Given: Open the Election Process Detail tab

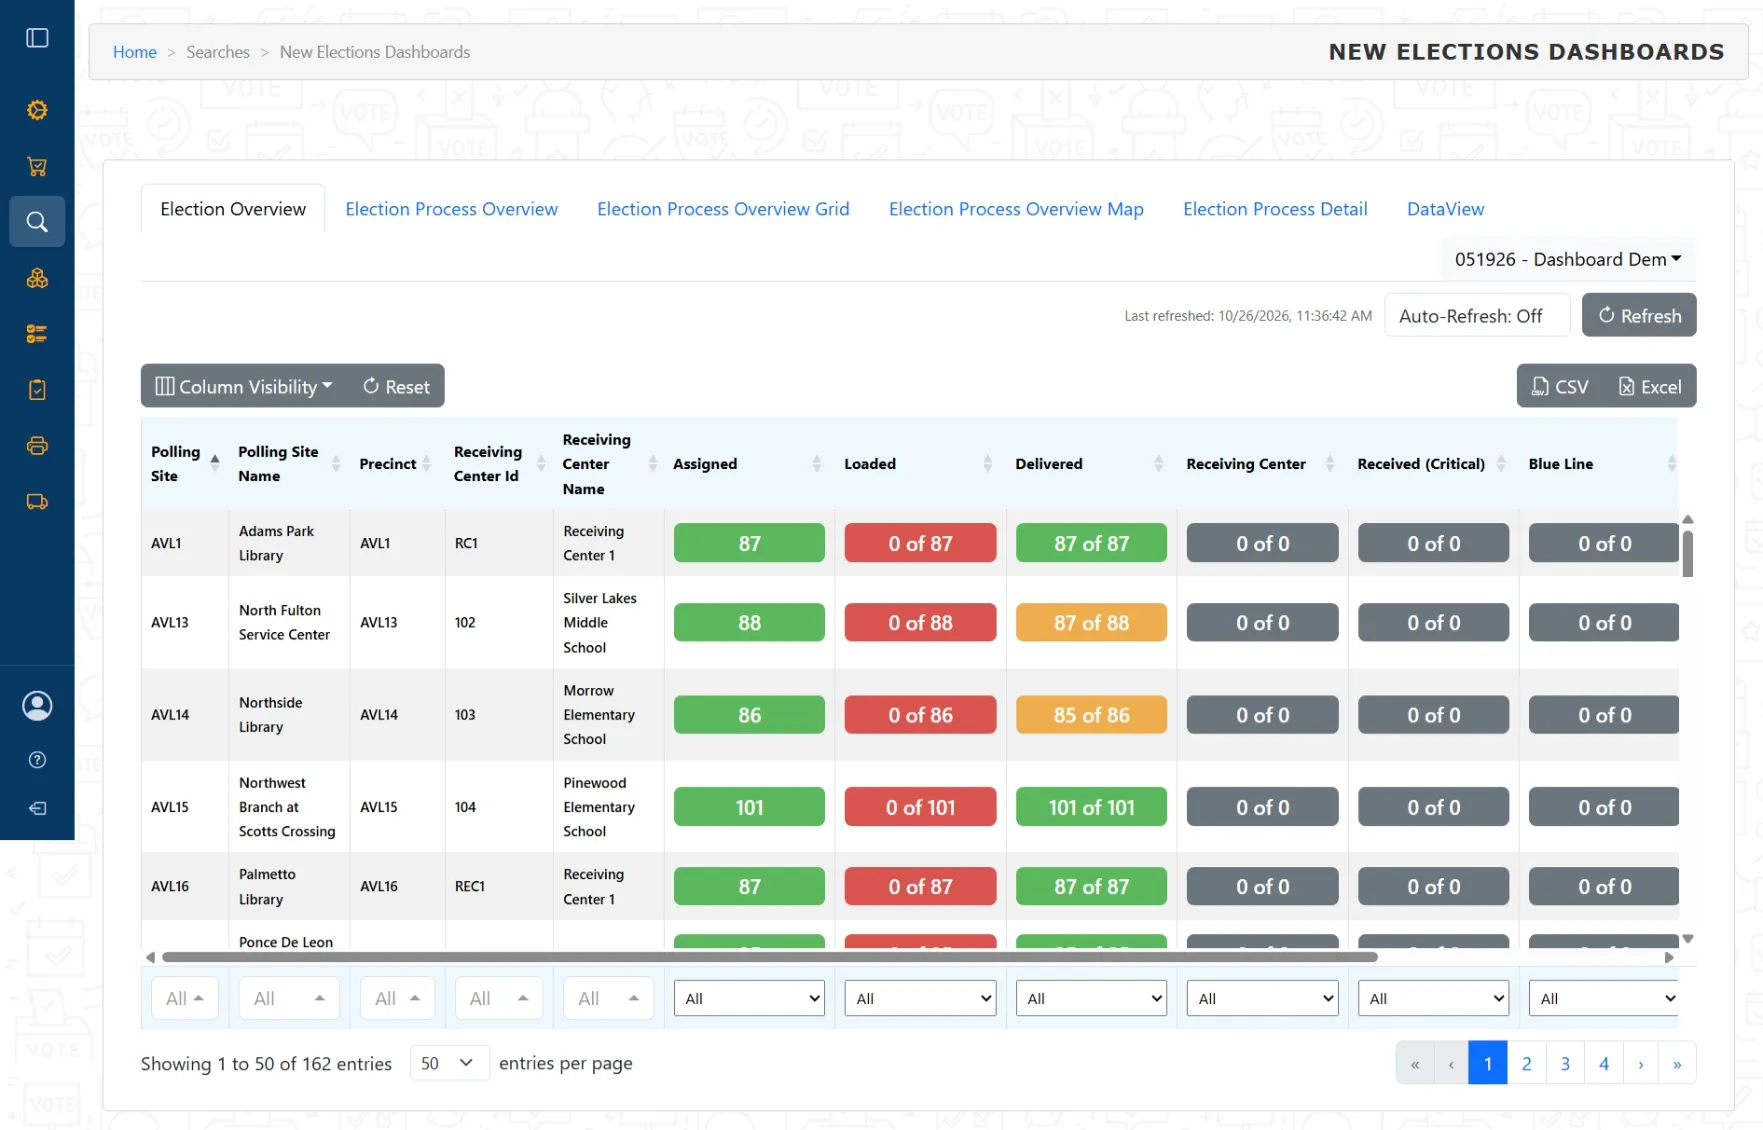Looking at the screenshot, I should pyautogui.click(x=1275, y=209).
